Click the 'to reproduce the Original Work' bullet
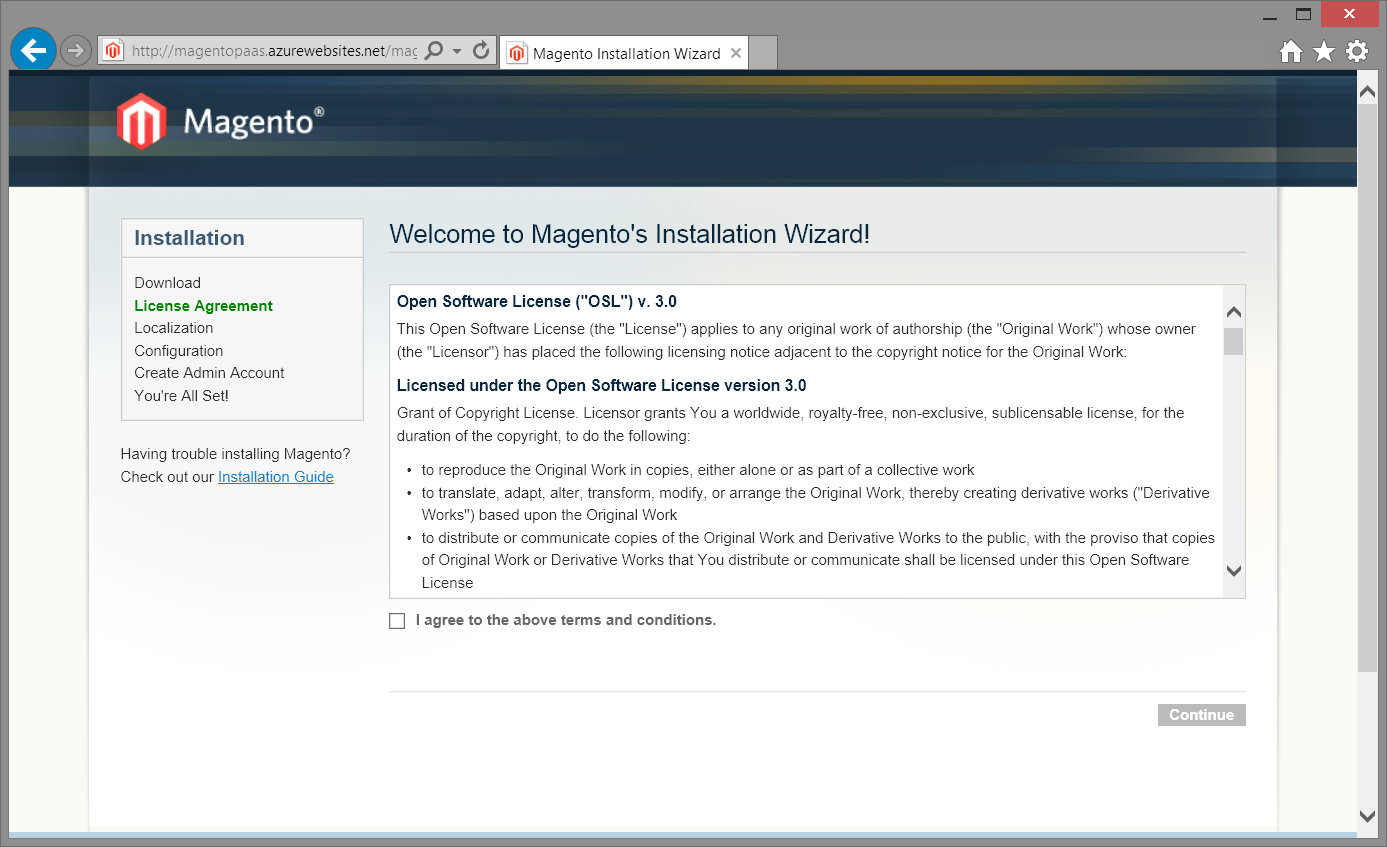The image size is (1387, 847). click(698, 470)
